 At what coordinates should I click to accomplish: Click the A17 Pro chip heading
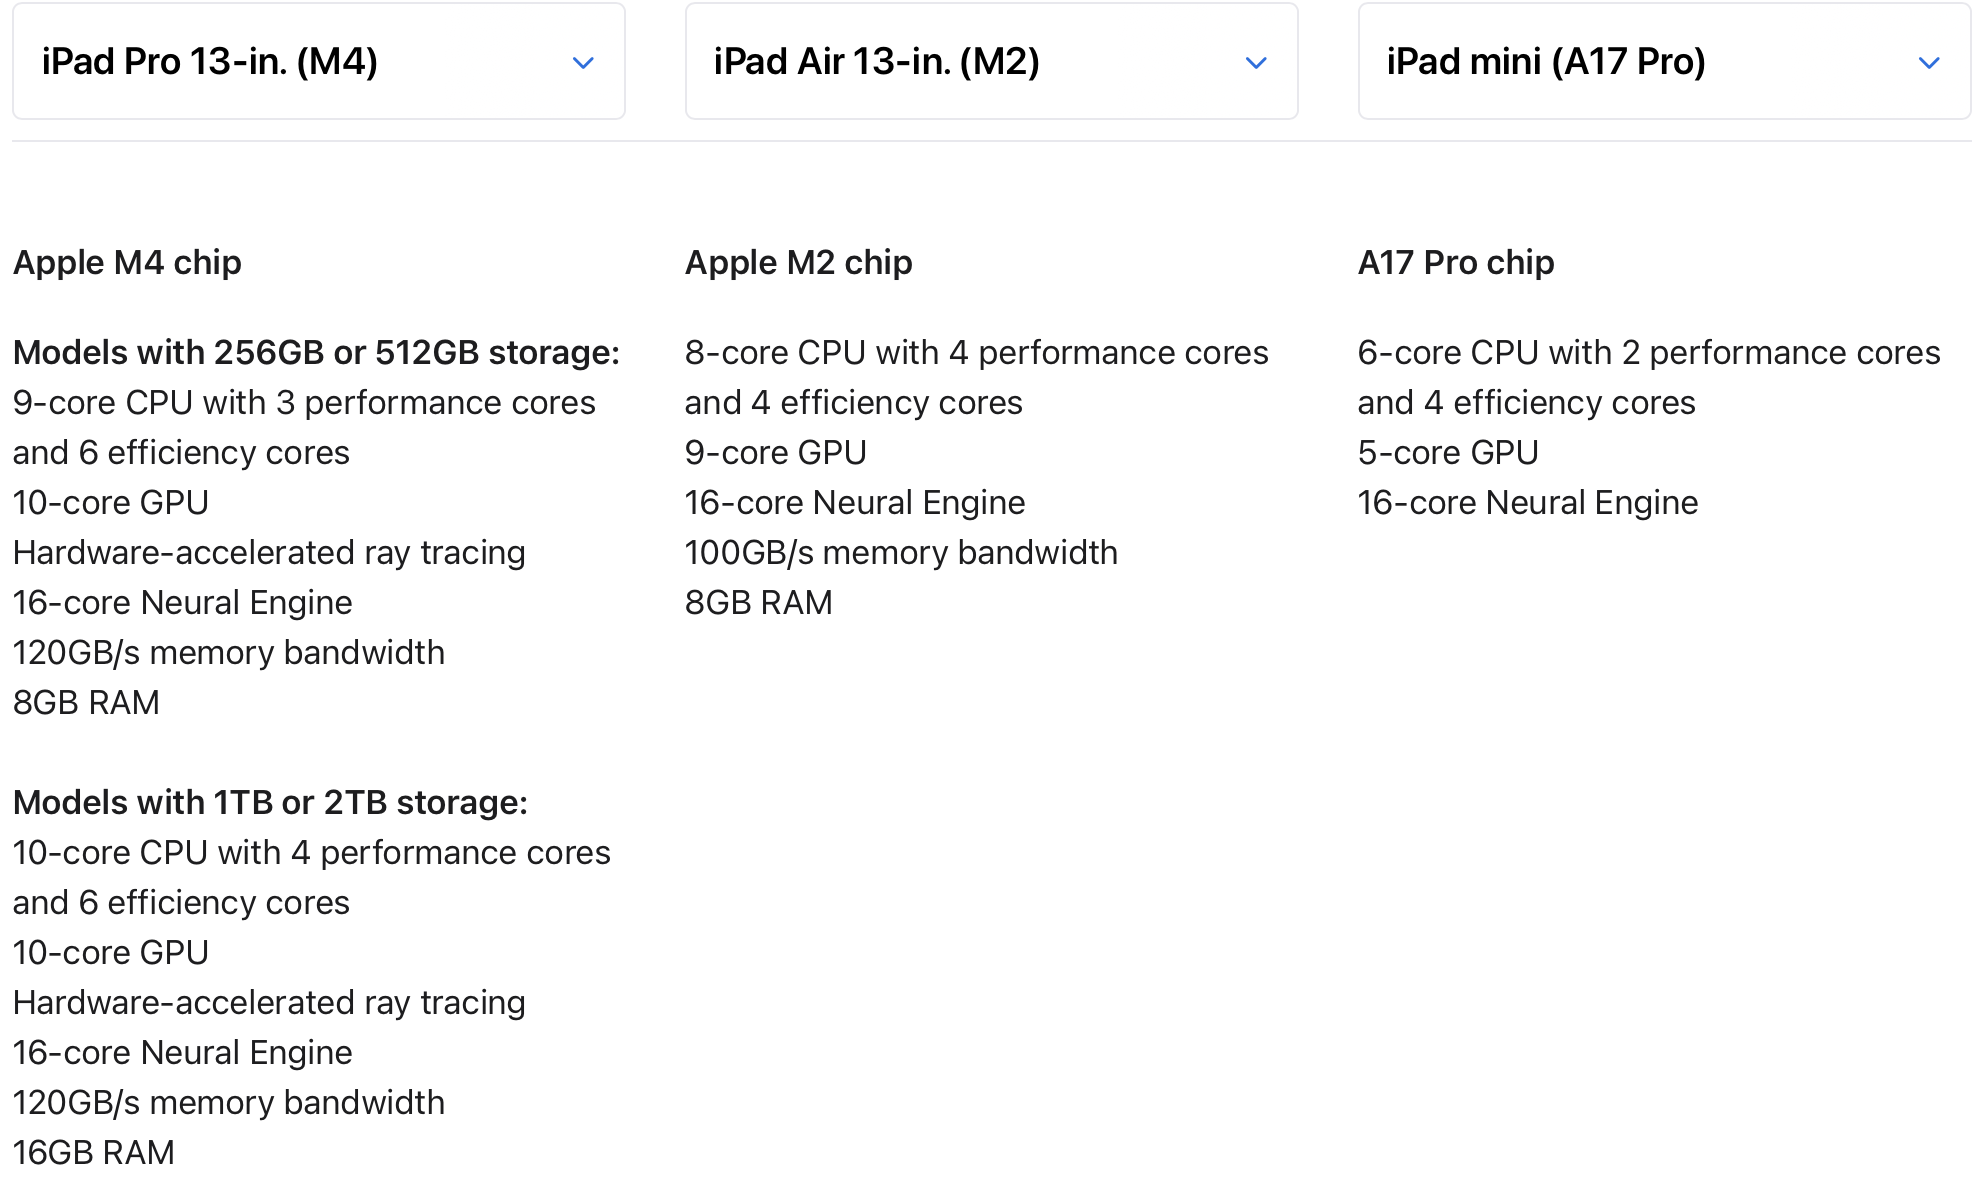pyautogui.click(x=1455, y=263)
